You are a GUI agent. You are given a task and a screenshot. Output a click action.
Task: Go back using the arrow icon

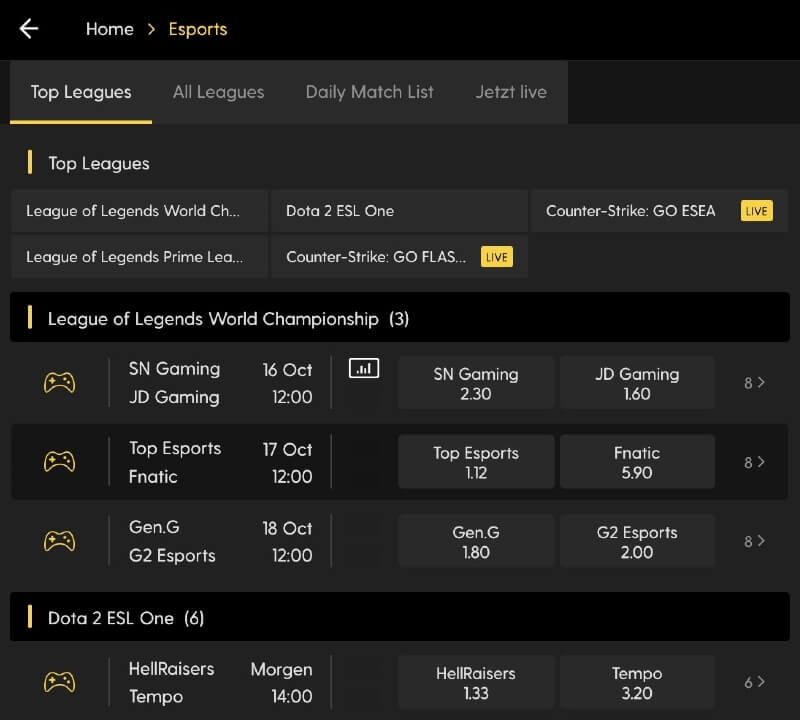pos(29,29)
